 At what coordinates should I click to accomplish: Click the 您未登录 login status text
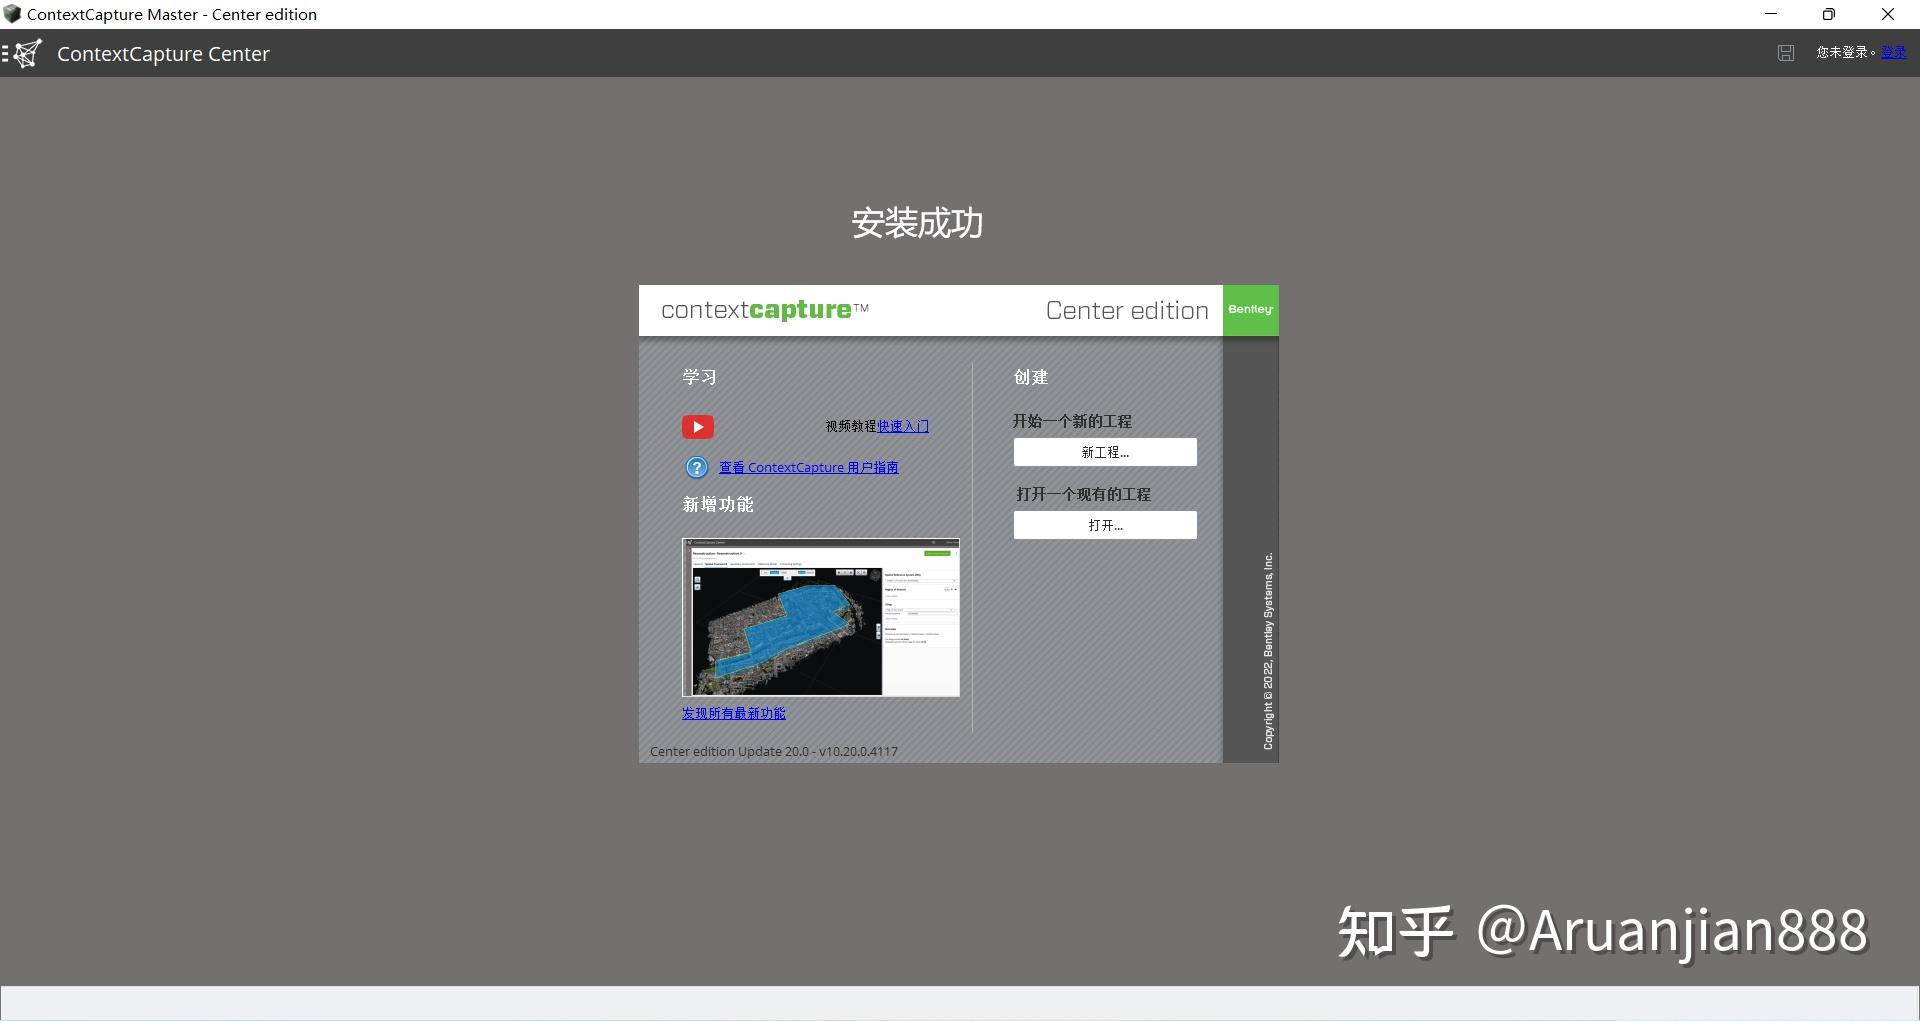click(x=1841, y=53)
